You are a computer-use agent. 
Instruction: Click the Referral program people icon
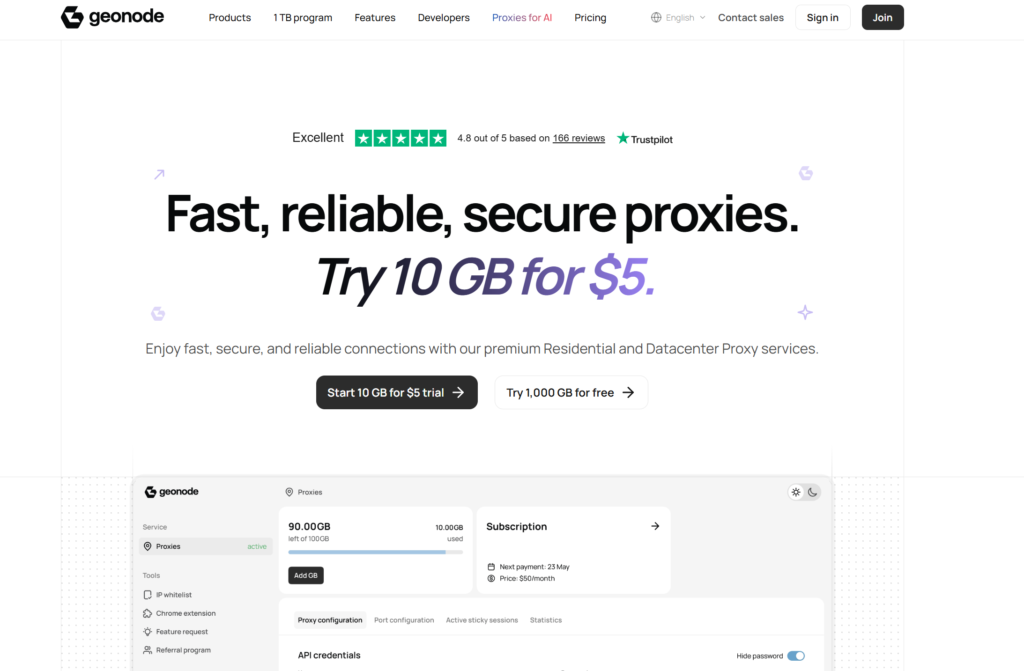pos(148,650)
